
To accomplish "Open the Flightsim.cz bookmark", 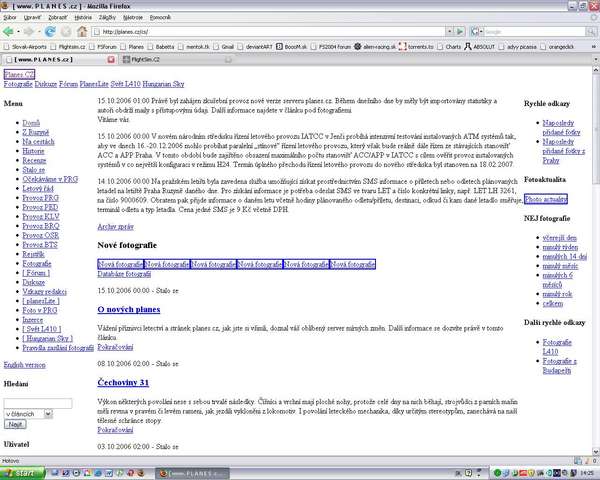I will [68, 47].
